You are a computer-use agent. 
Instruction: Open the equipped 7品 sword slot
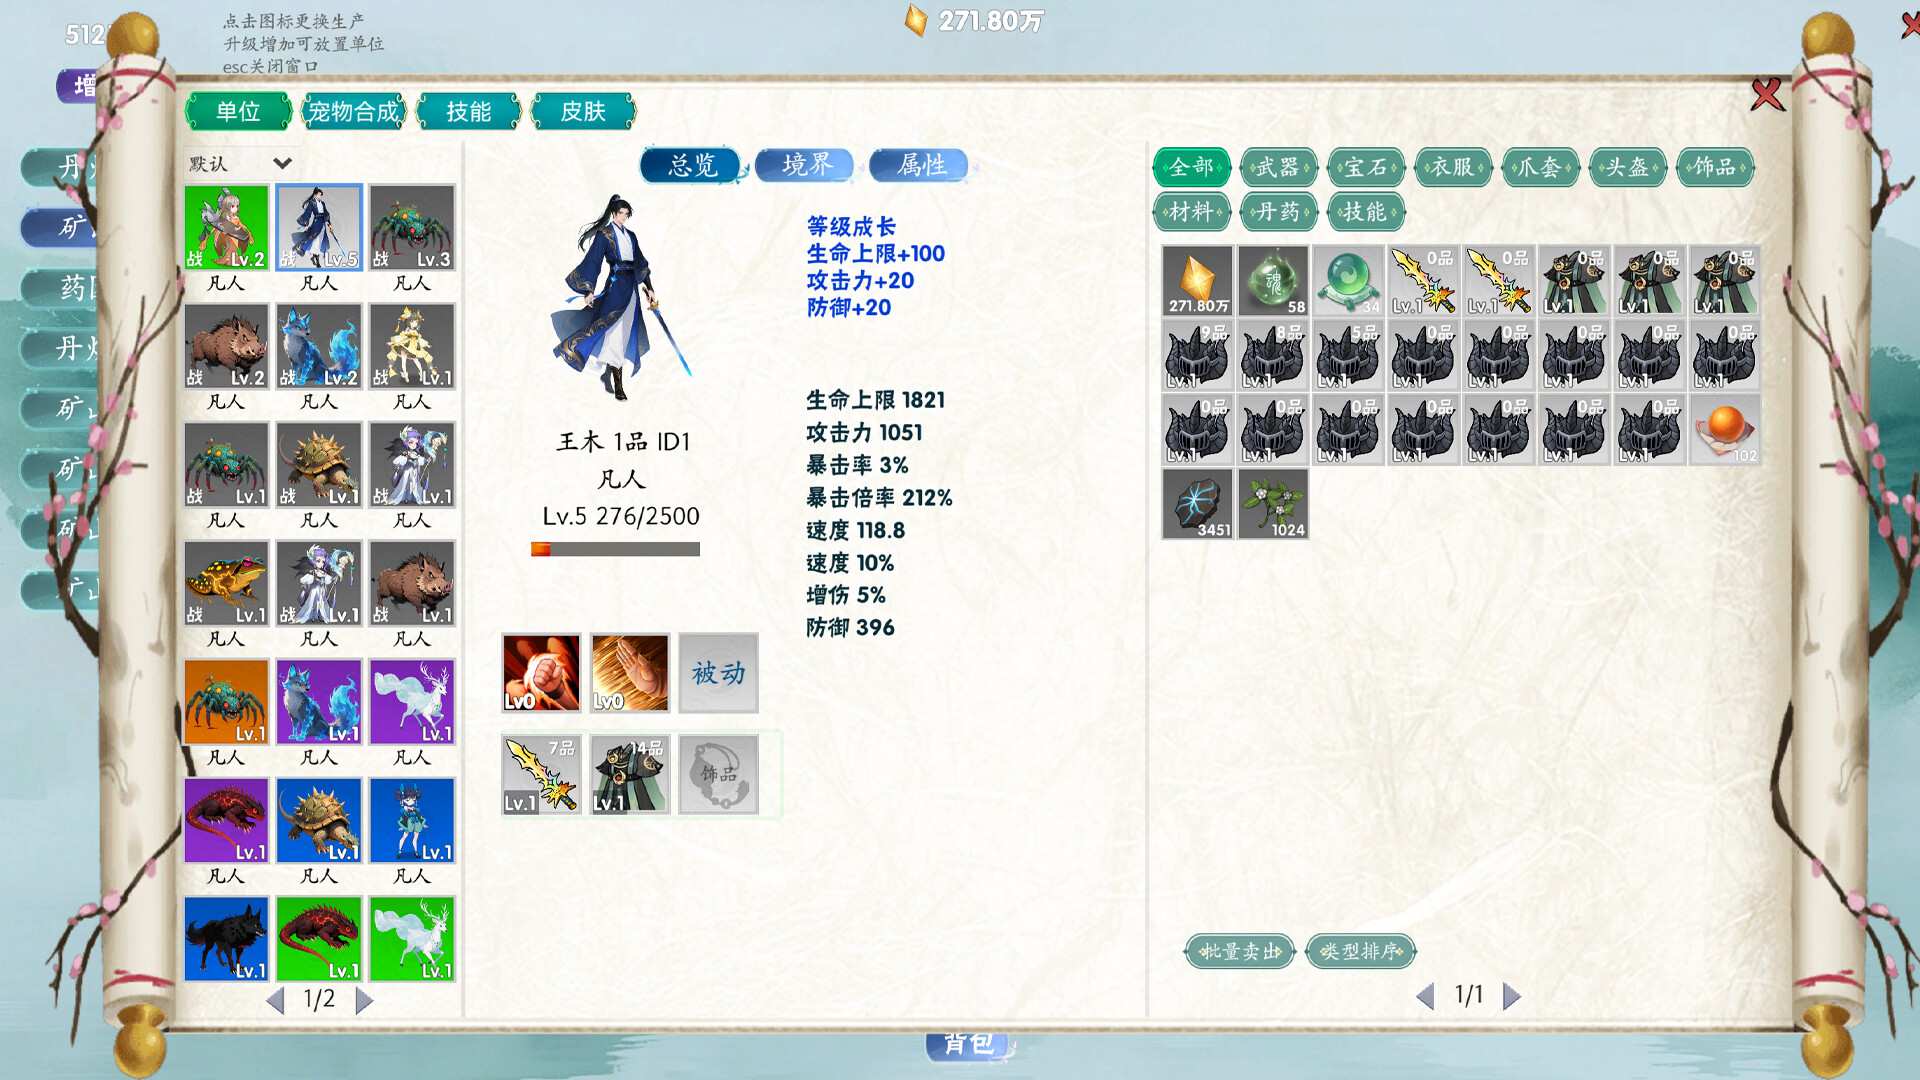point(540,773)
